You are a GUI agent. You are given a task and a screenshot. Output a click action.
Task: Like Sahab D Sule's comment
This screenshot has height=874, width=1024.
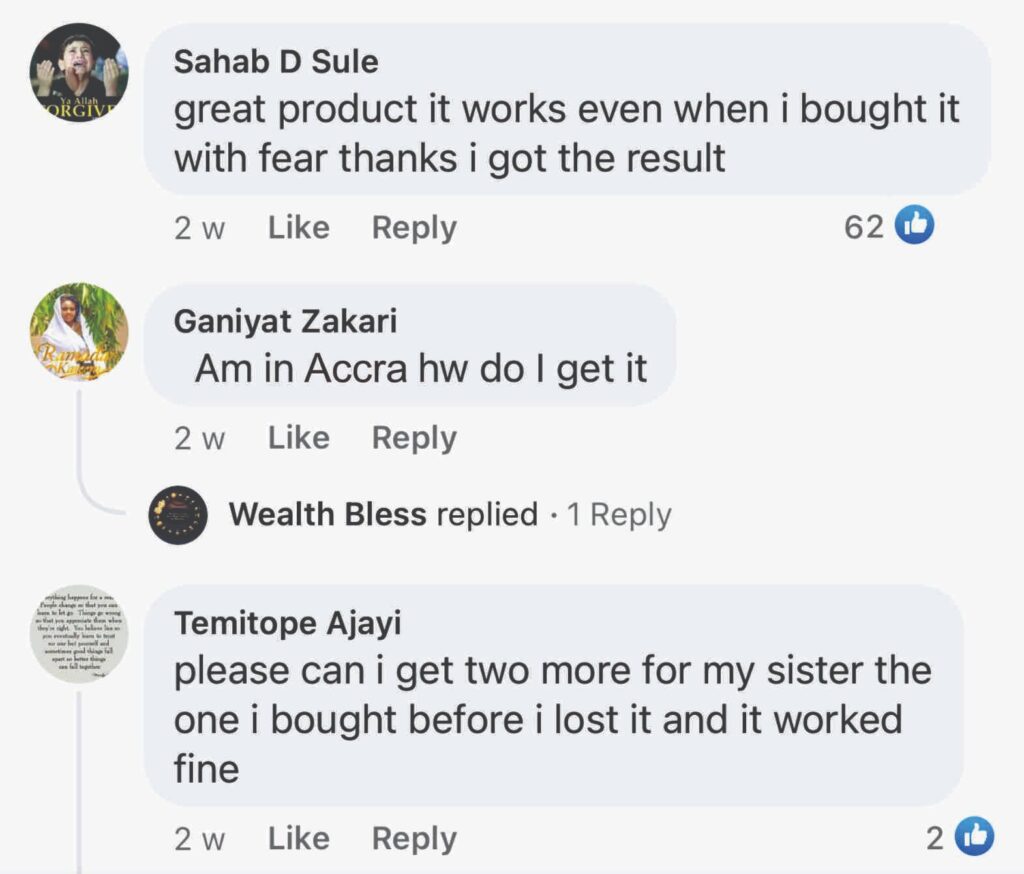tap(298, 228)
